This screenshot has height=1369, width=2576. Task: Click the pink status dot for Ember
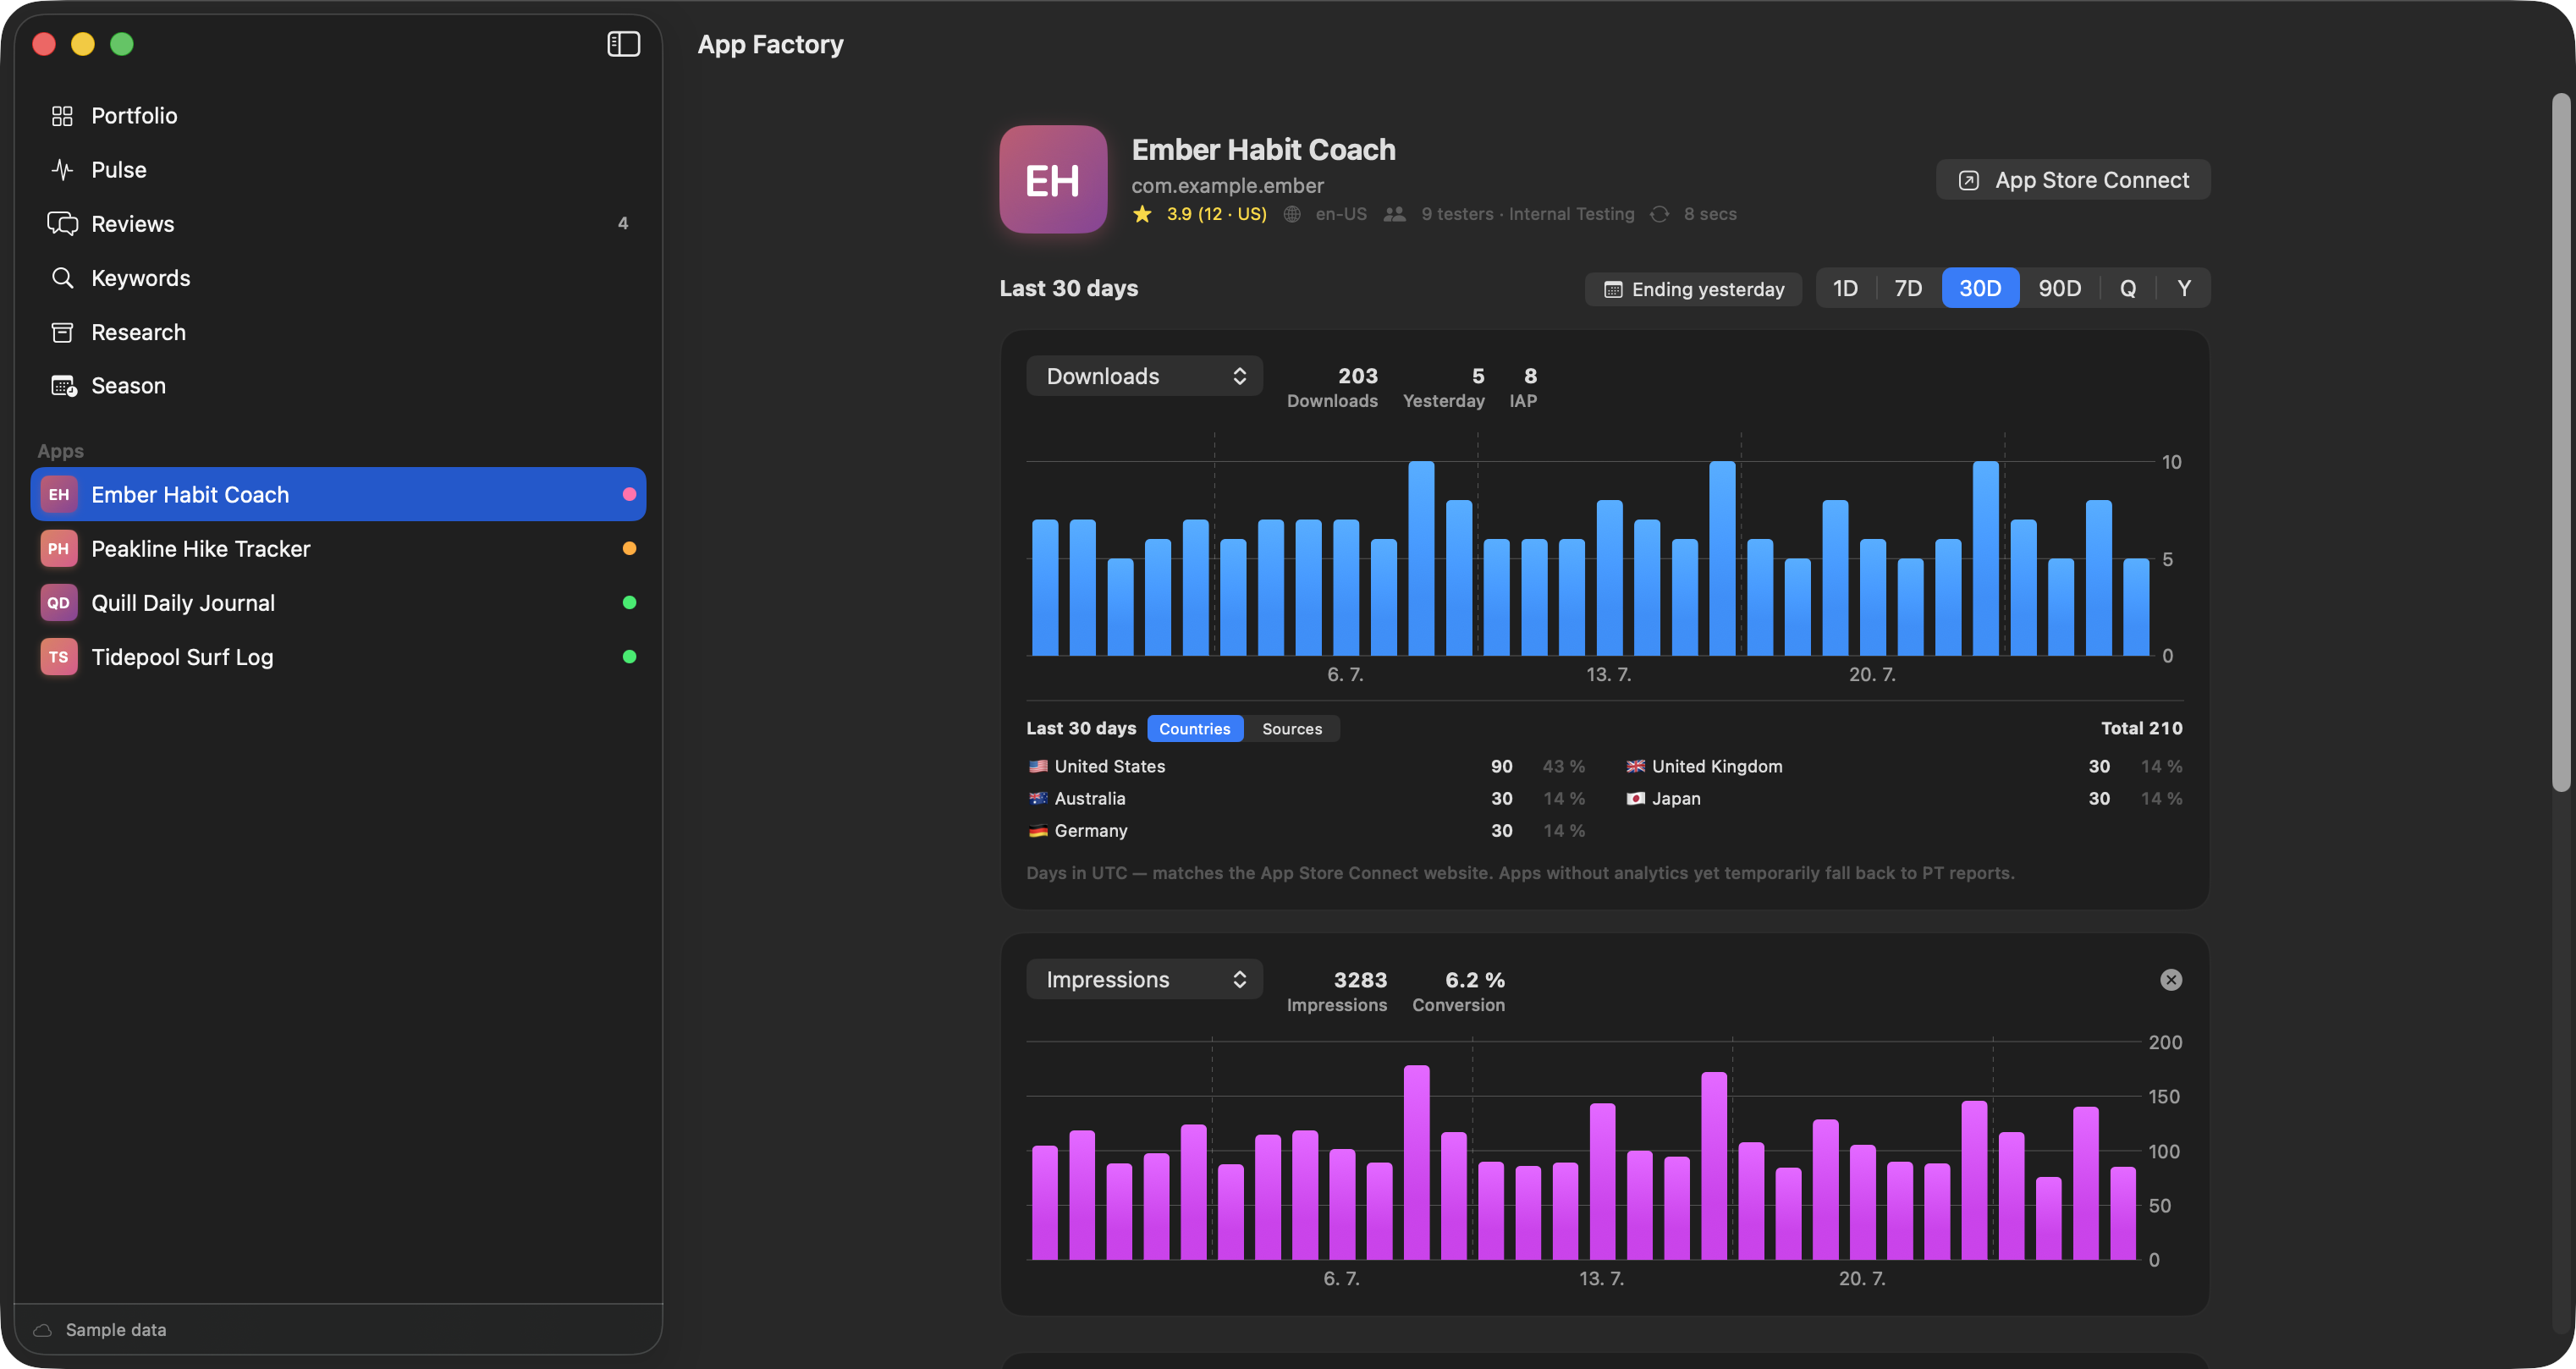click(x=629, y=494)
